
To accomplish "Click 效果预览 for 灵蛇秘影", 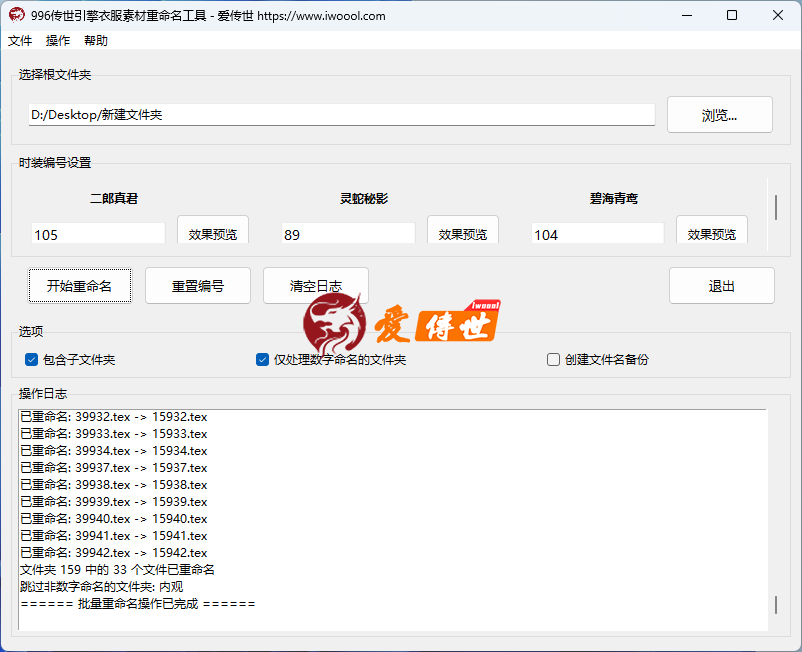I will [462, 234].
